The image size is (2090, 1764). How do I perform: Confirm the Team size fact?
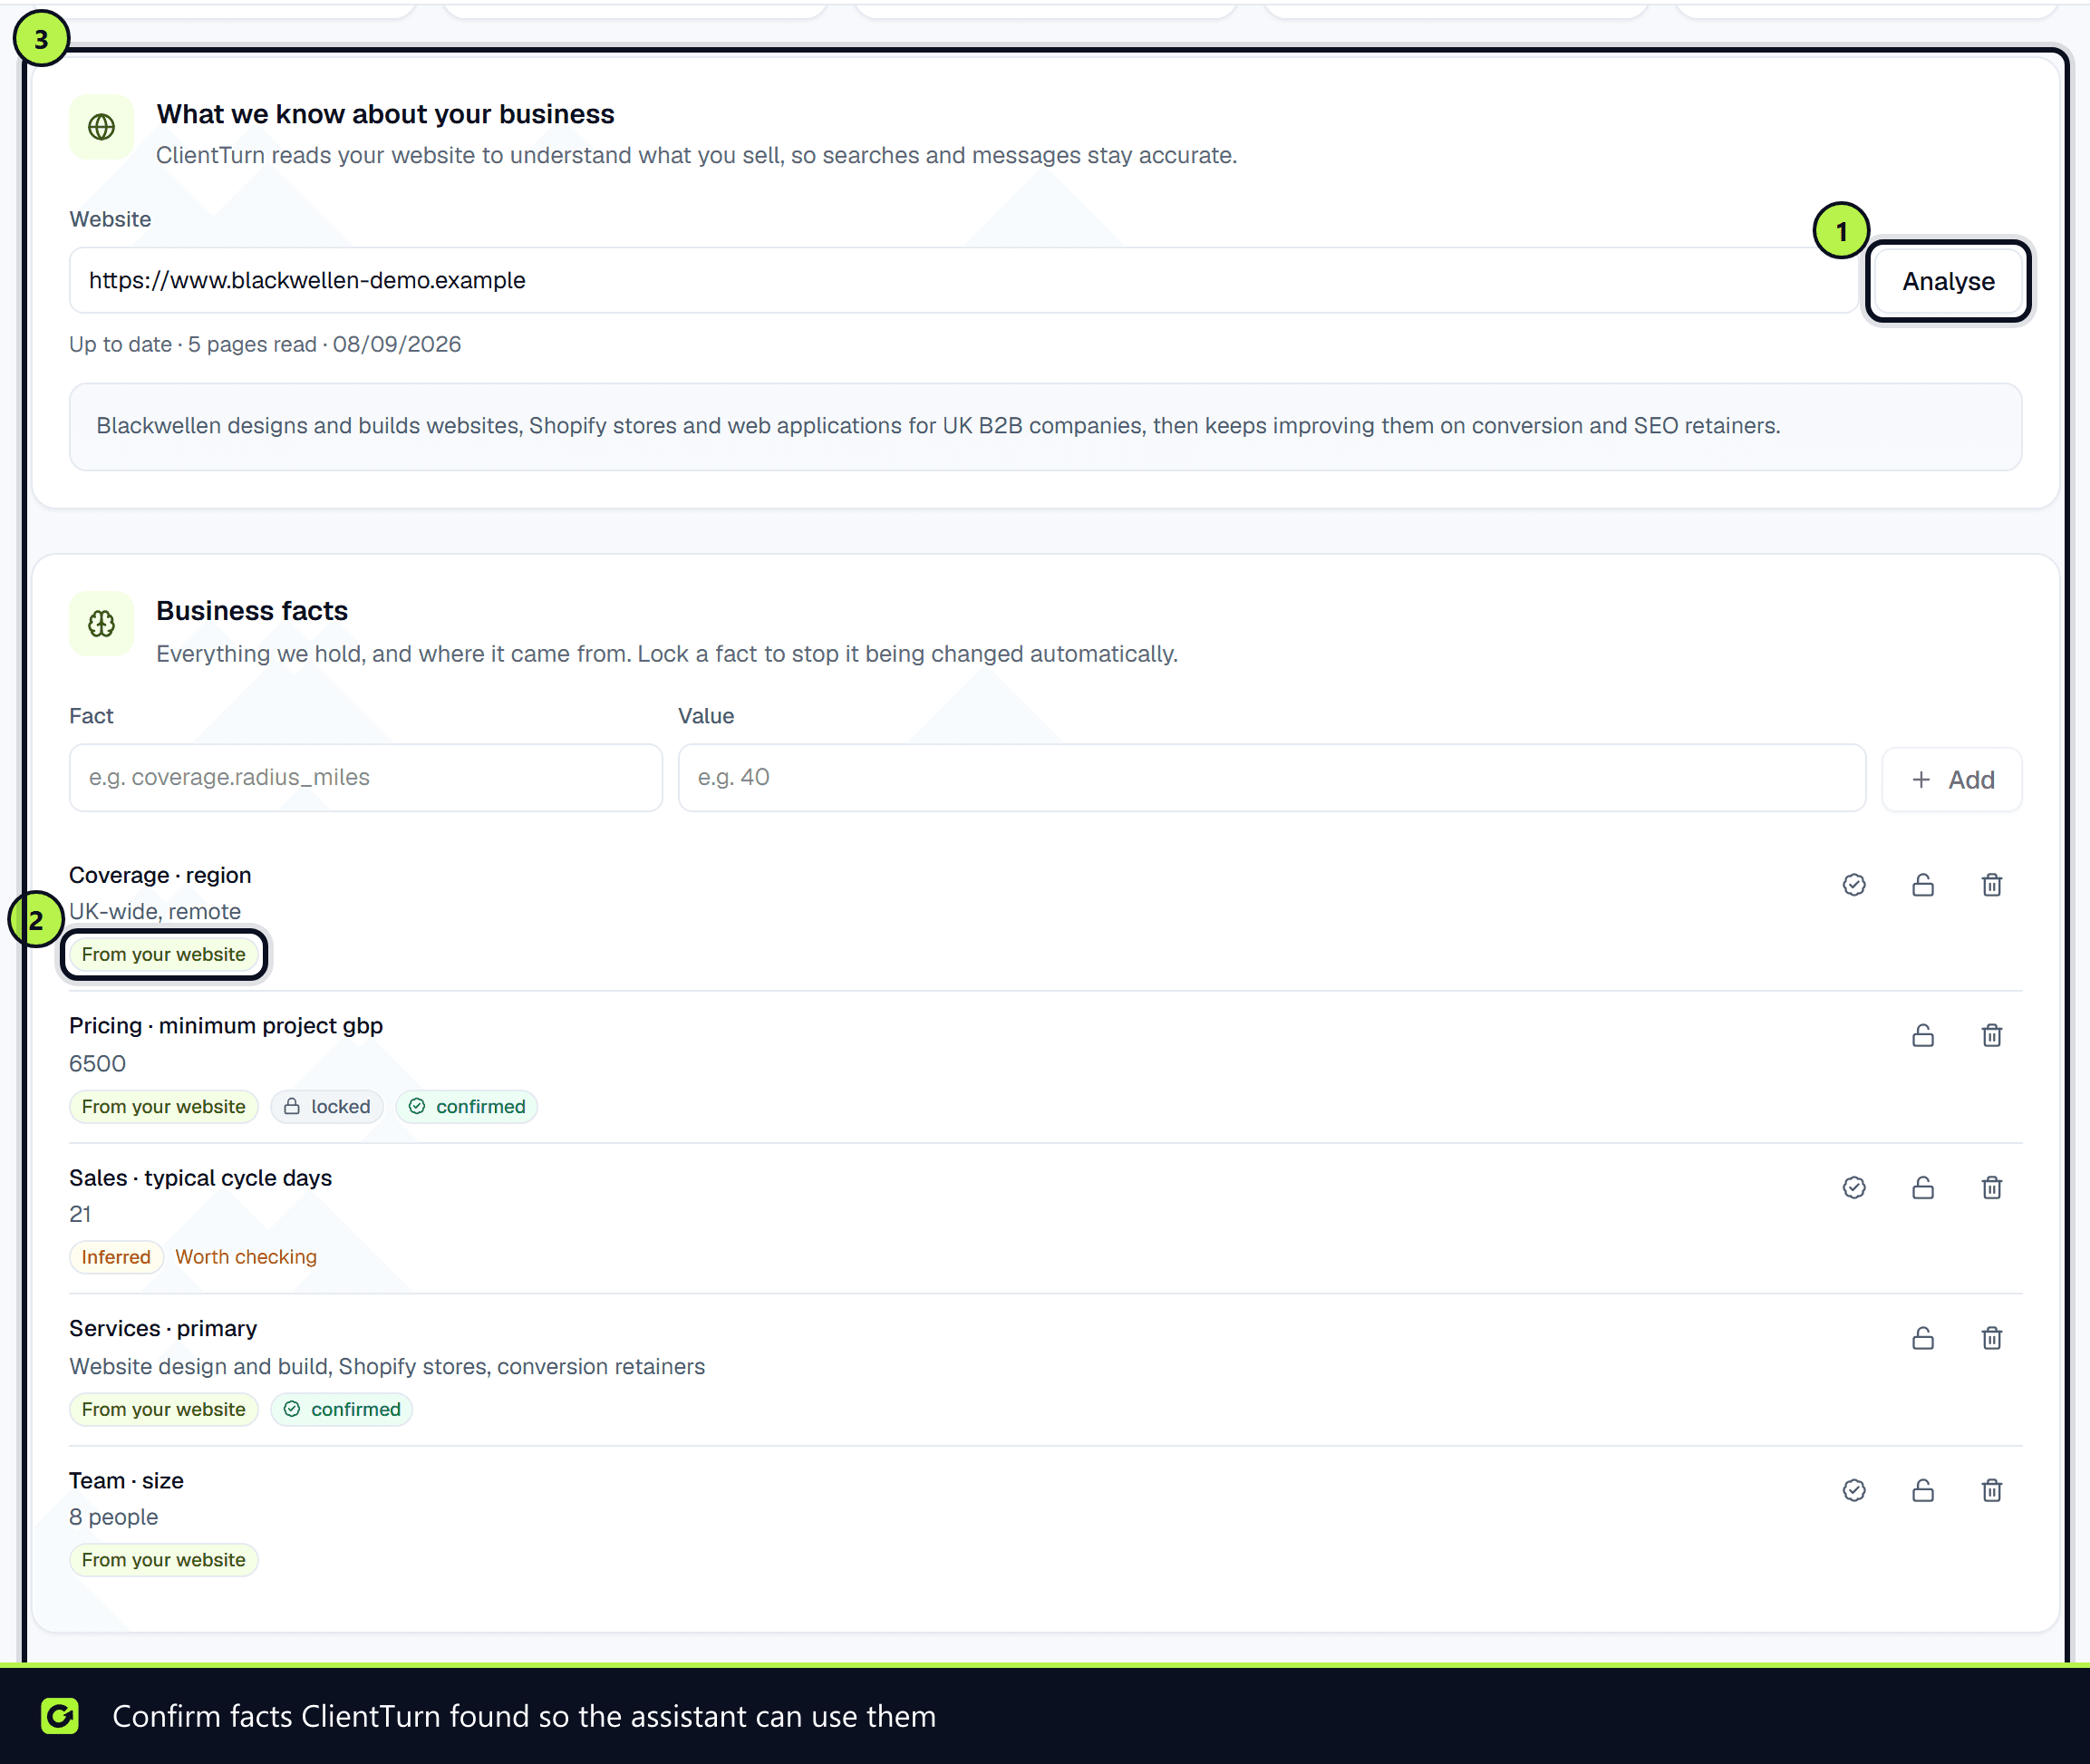tap(1854, 1490)
